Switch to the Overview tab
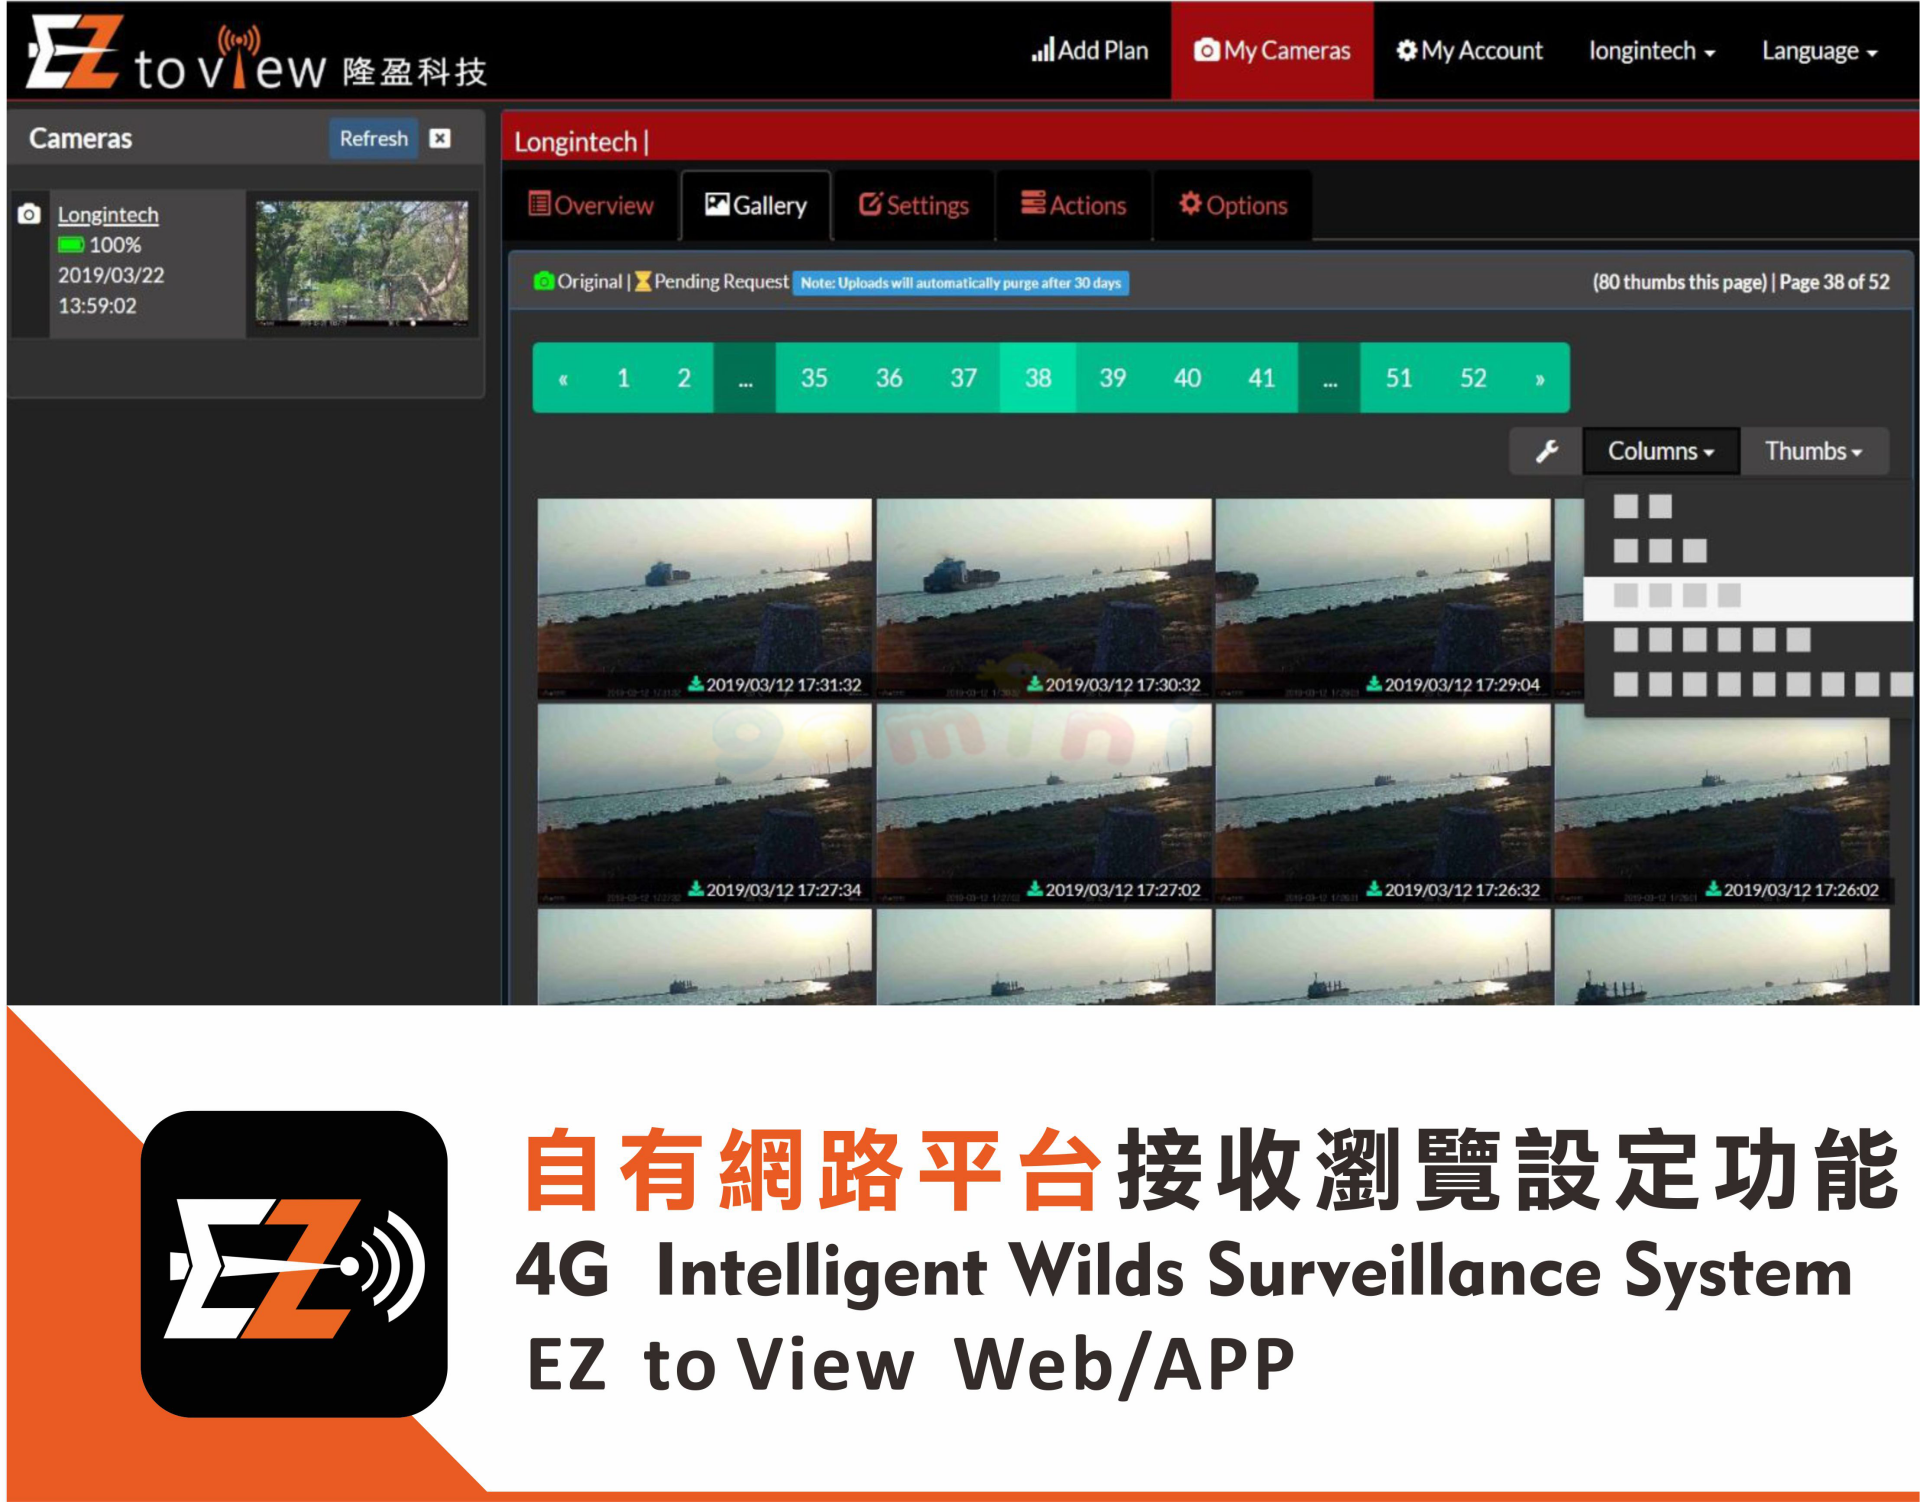This screenshot has width=1920, height=1502. pyautogui.click(x=591, y=205)
